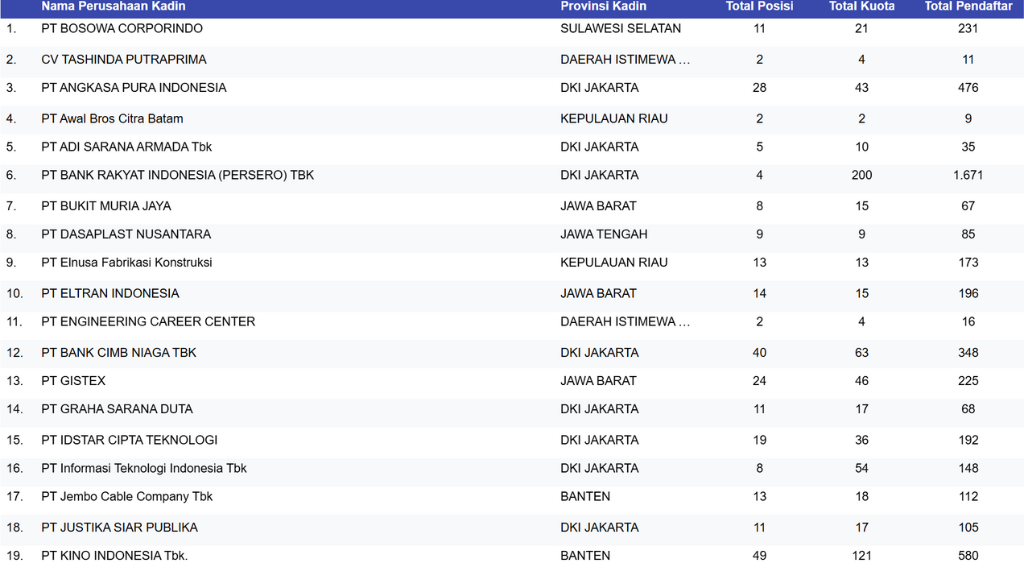The image size is (1024, 568).
Task: Click PT KINO INDONESIA Tbk. company name
Action: click(x=115, y=556)
